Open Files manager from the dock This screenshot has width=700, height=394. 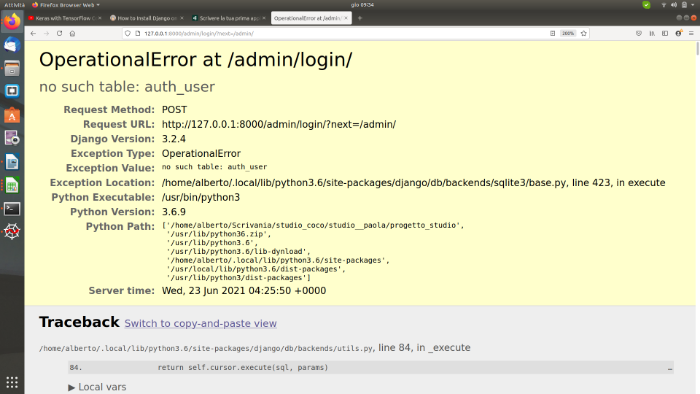pos(12,68)
